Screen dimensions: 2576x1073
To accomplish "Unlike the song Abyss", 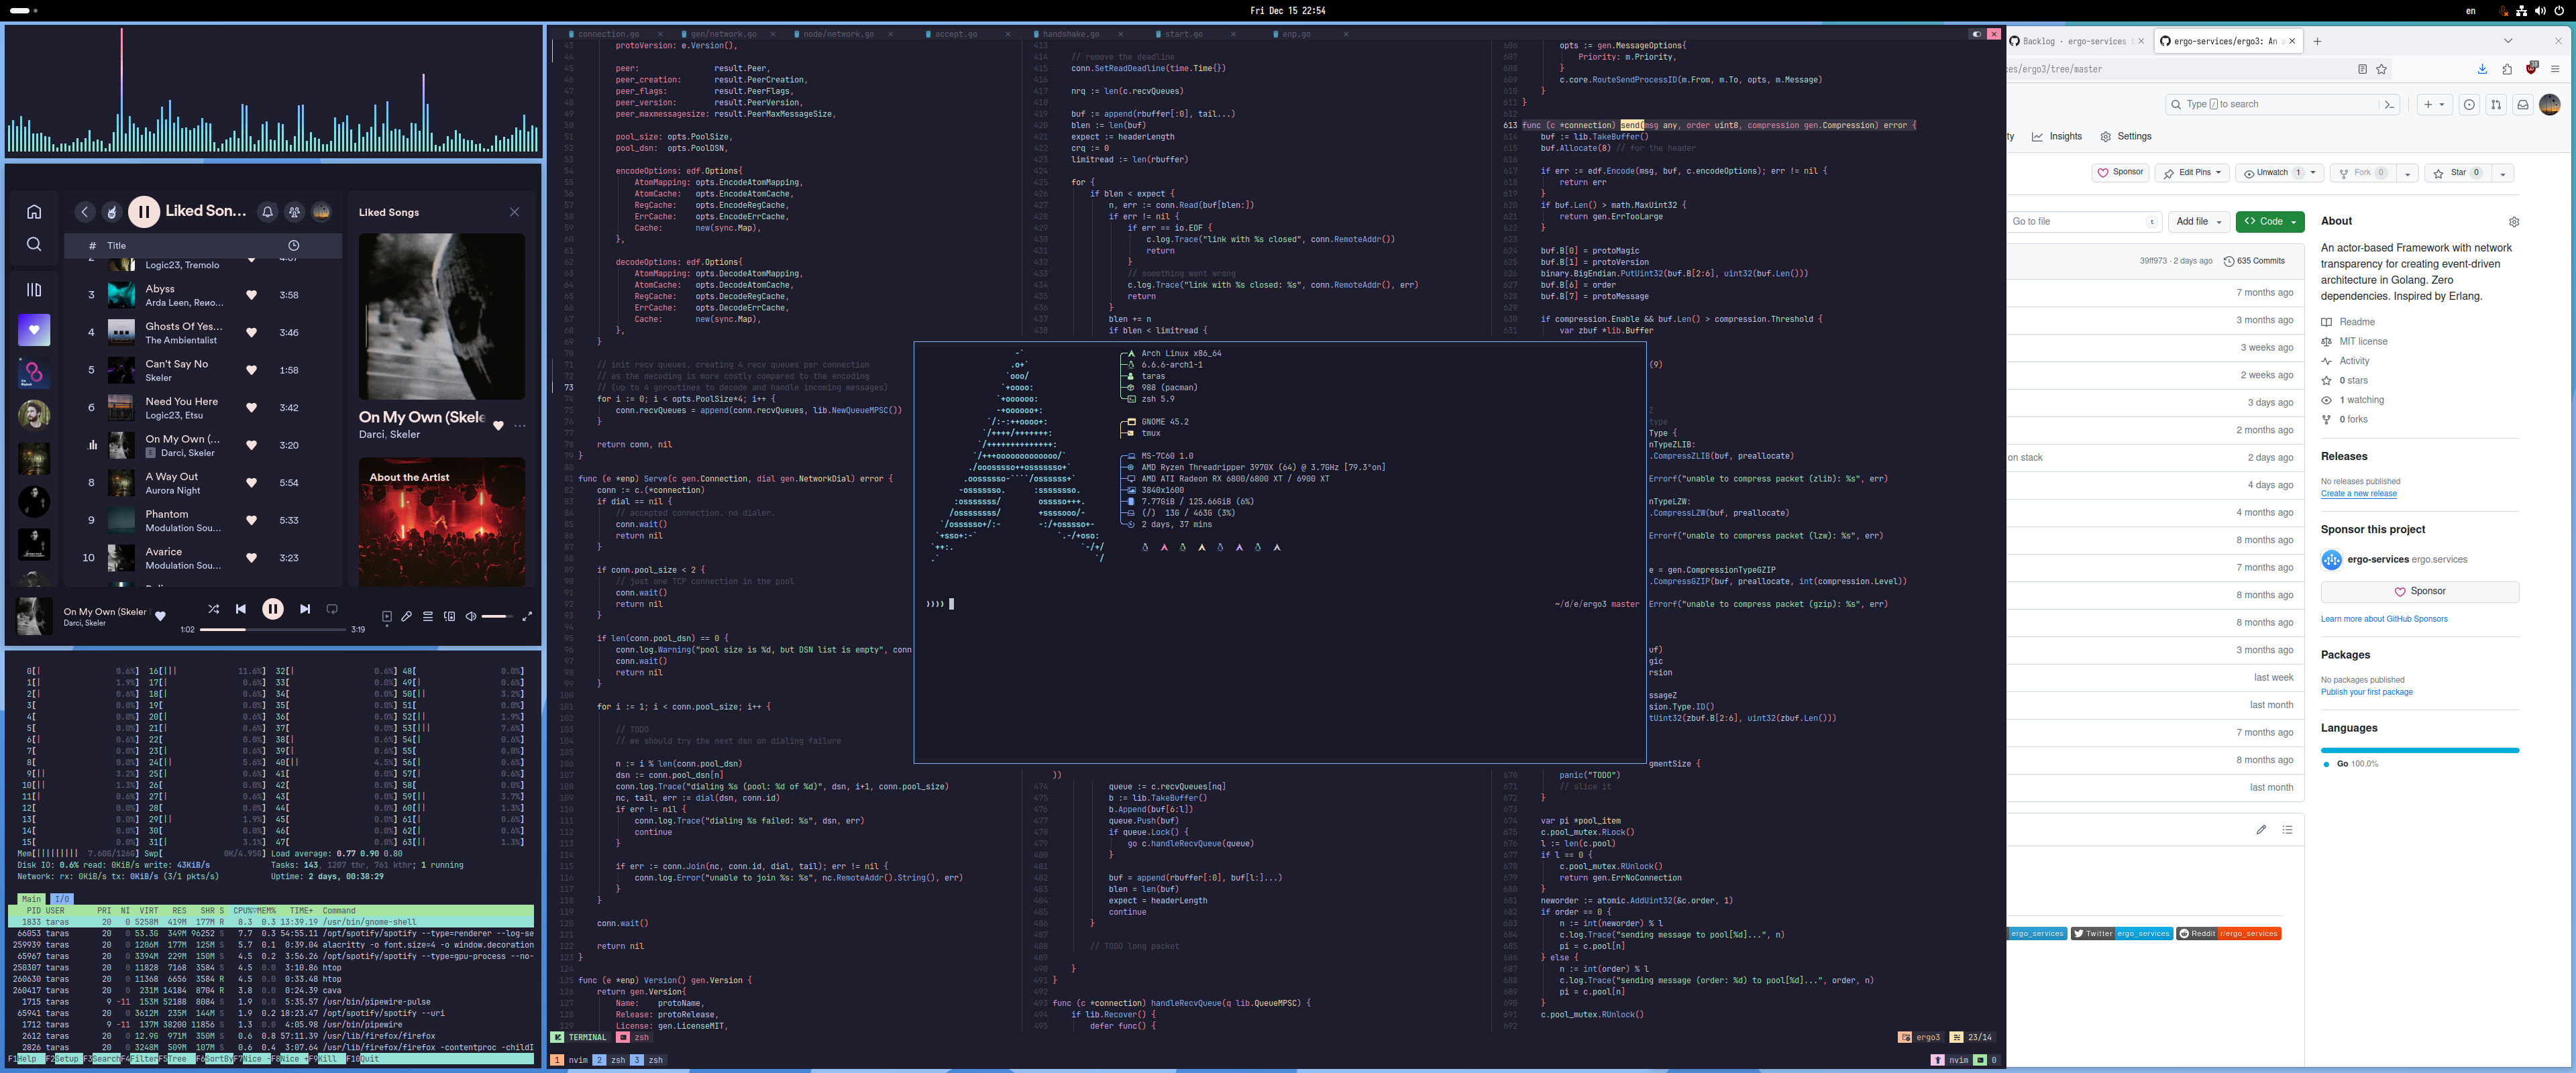I will 252,295.
